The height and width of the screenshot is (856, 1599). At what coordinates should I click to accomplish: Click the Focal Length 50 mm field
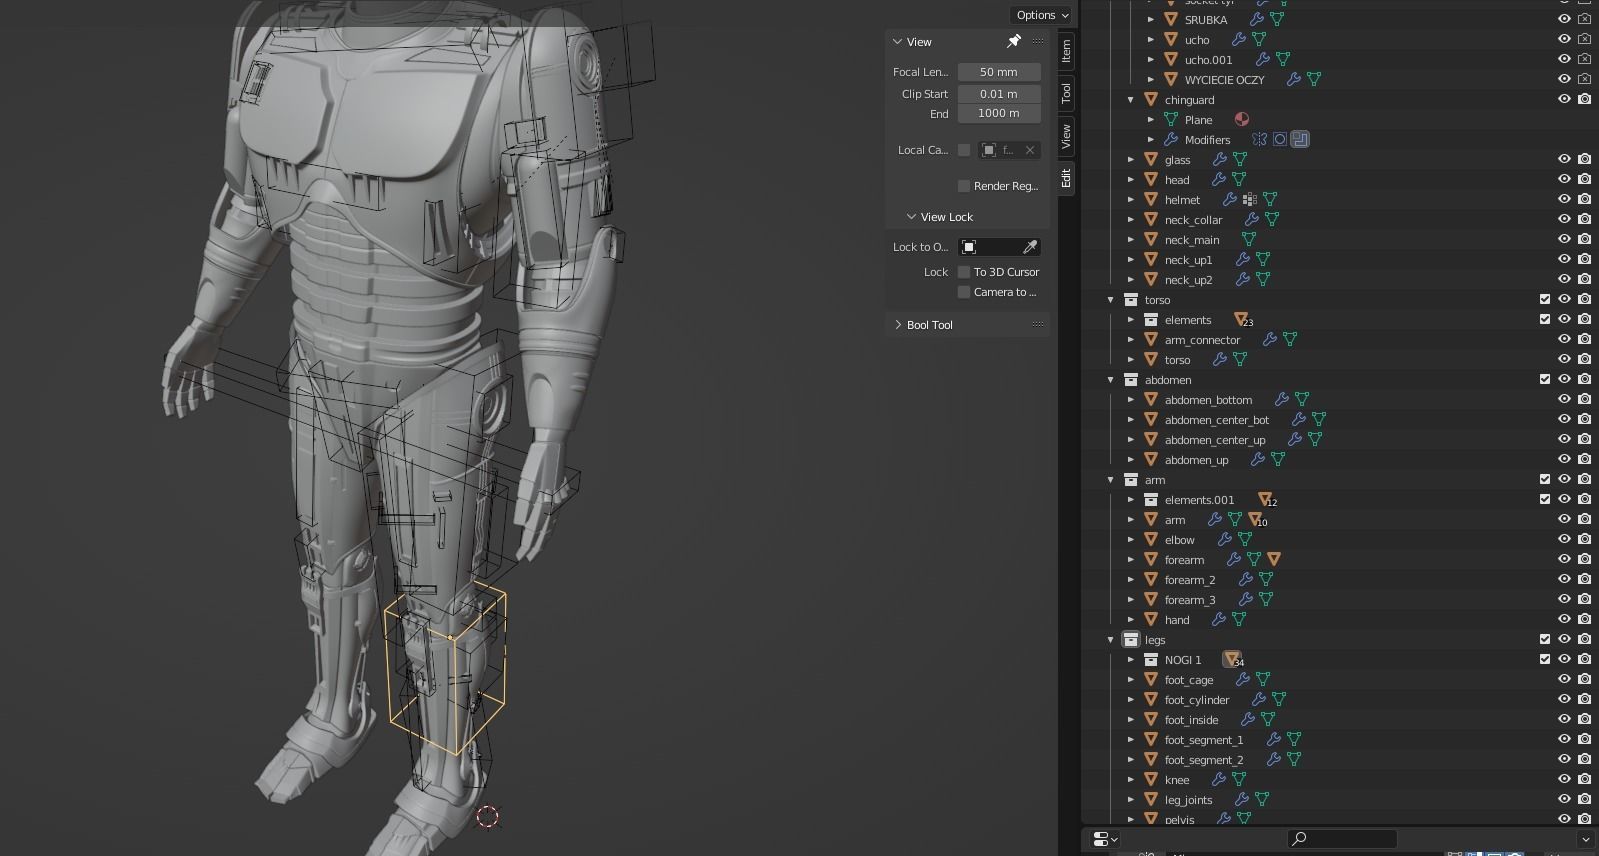[999, 72]
